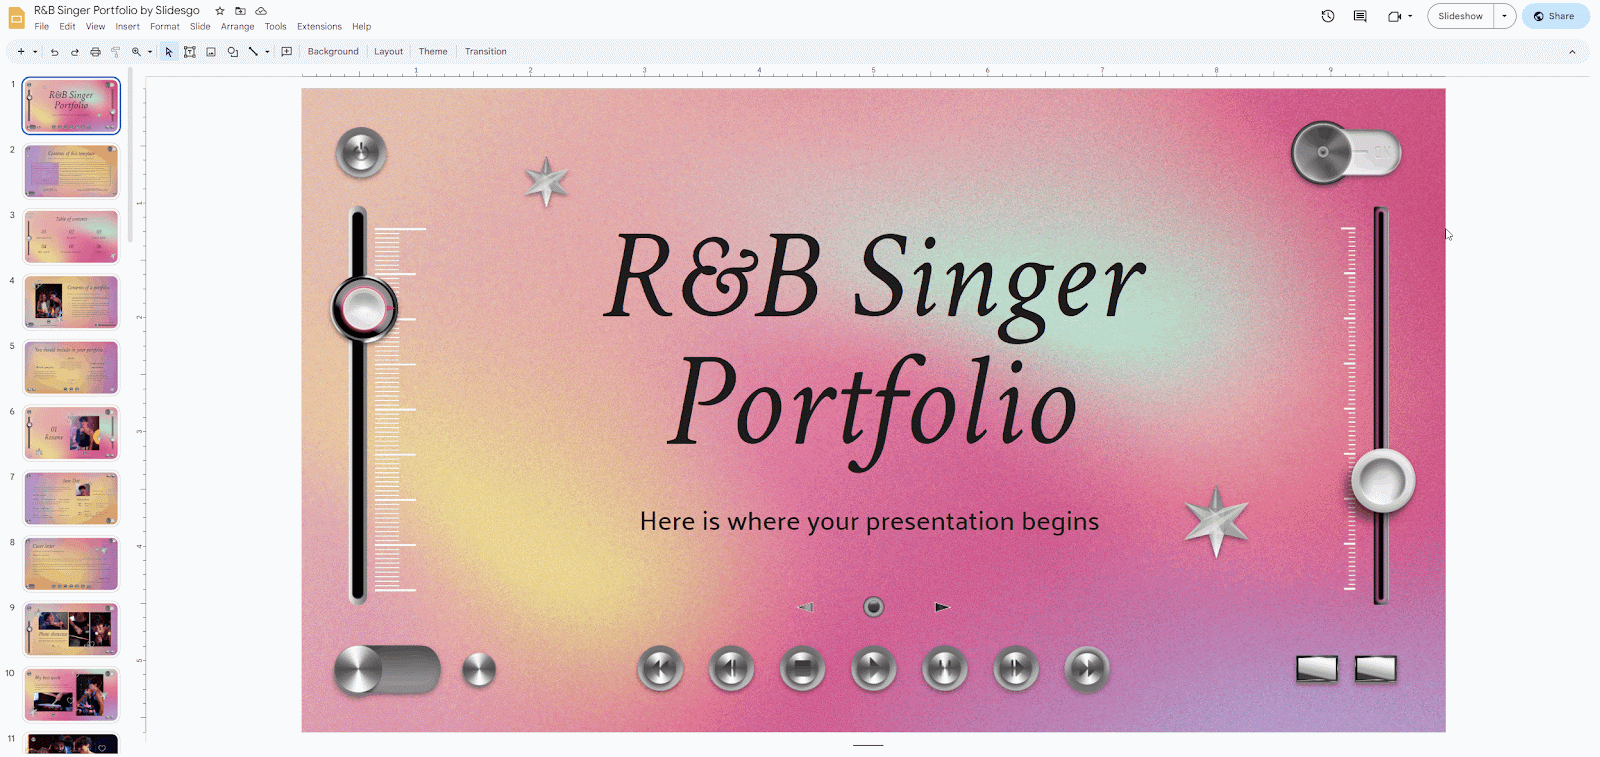Screen dimensions: 1600x757
Task: Choose the Select cursor tool
Action: coord(169,52)
